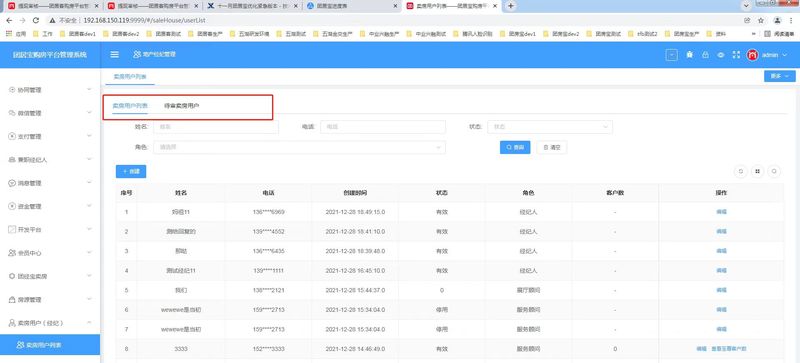Click the icon beside 微信管理 in the sidebar

click(x=12, y=113)
